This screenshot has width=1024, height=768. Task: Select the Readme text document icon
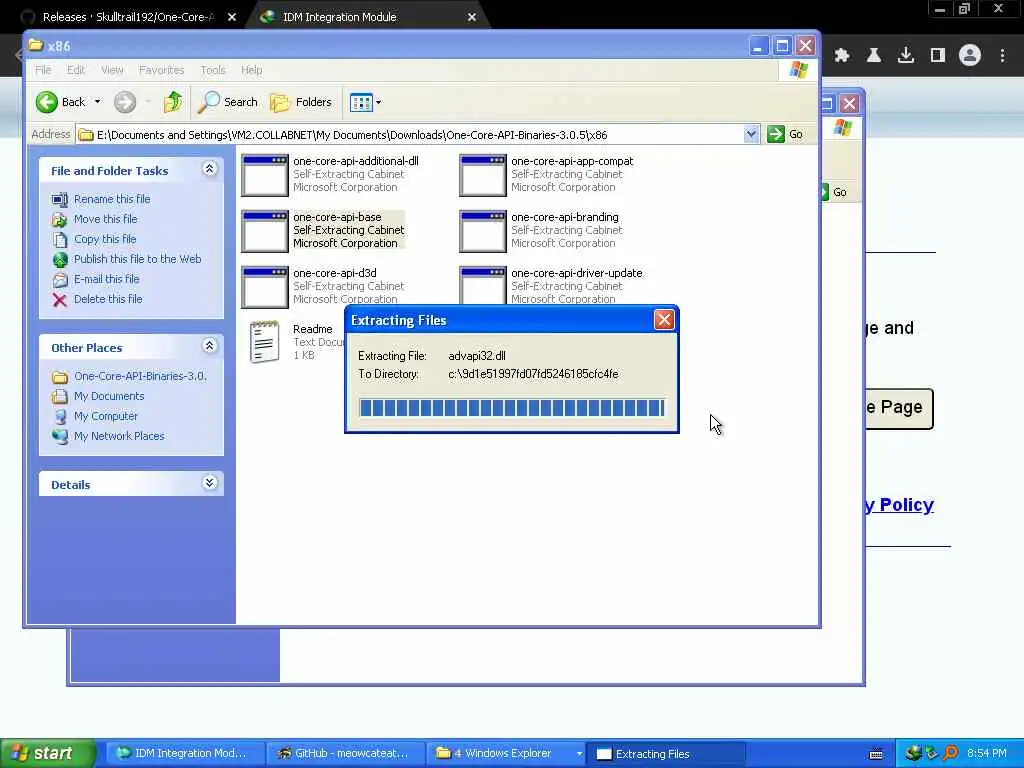pos(264,342)
